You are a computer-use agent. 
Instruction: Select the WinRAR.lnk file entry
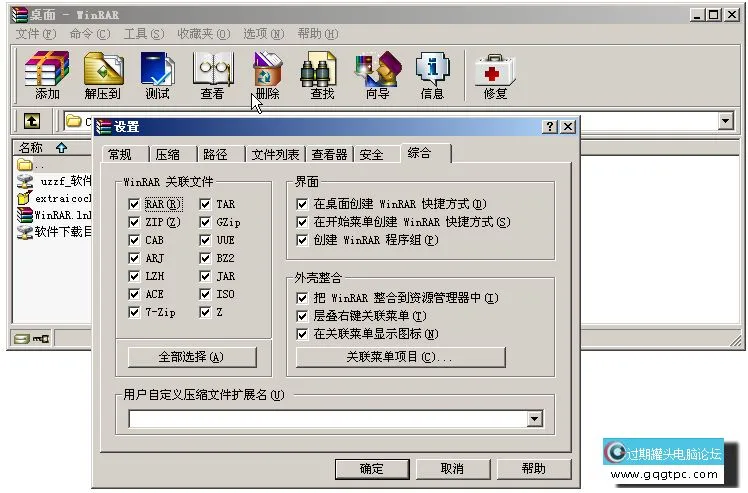(53, 215)
